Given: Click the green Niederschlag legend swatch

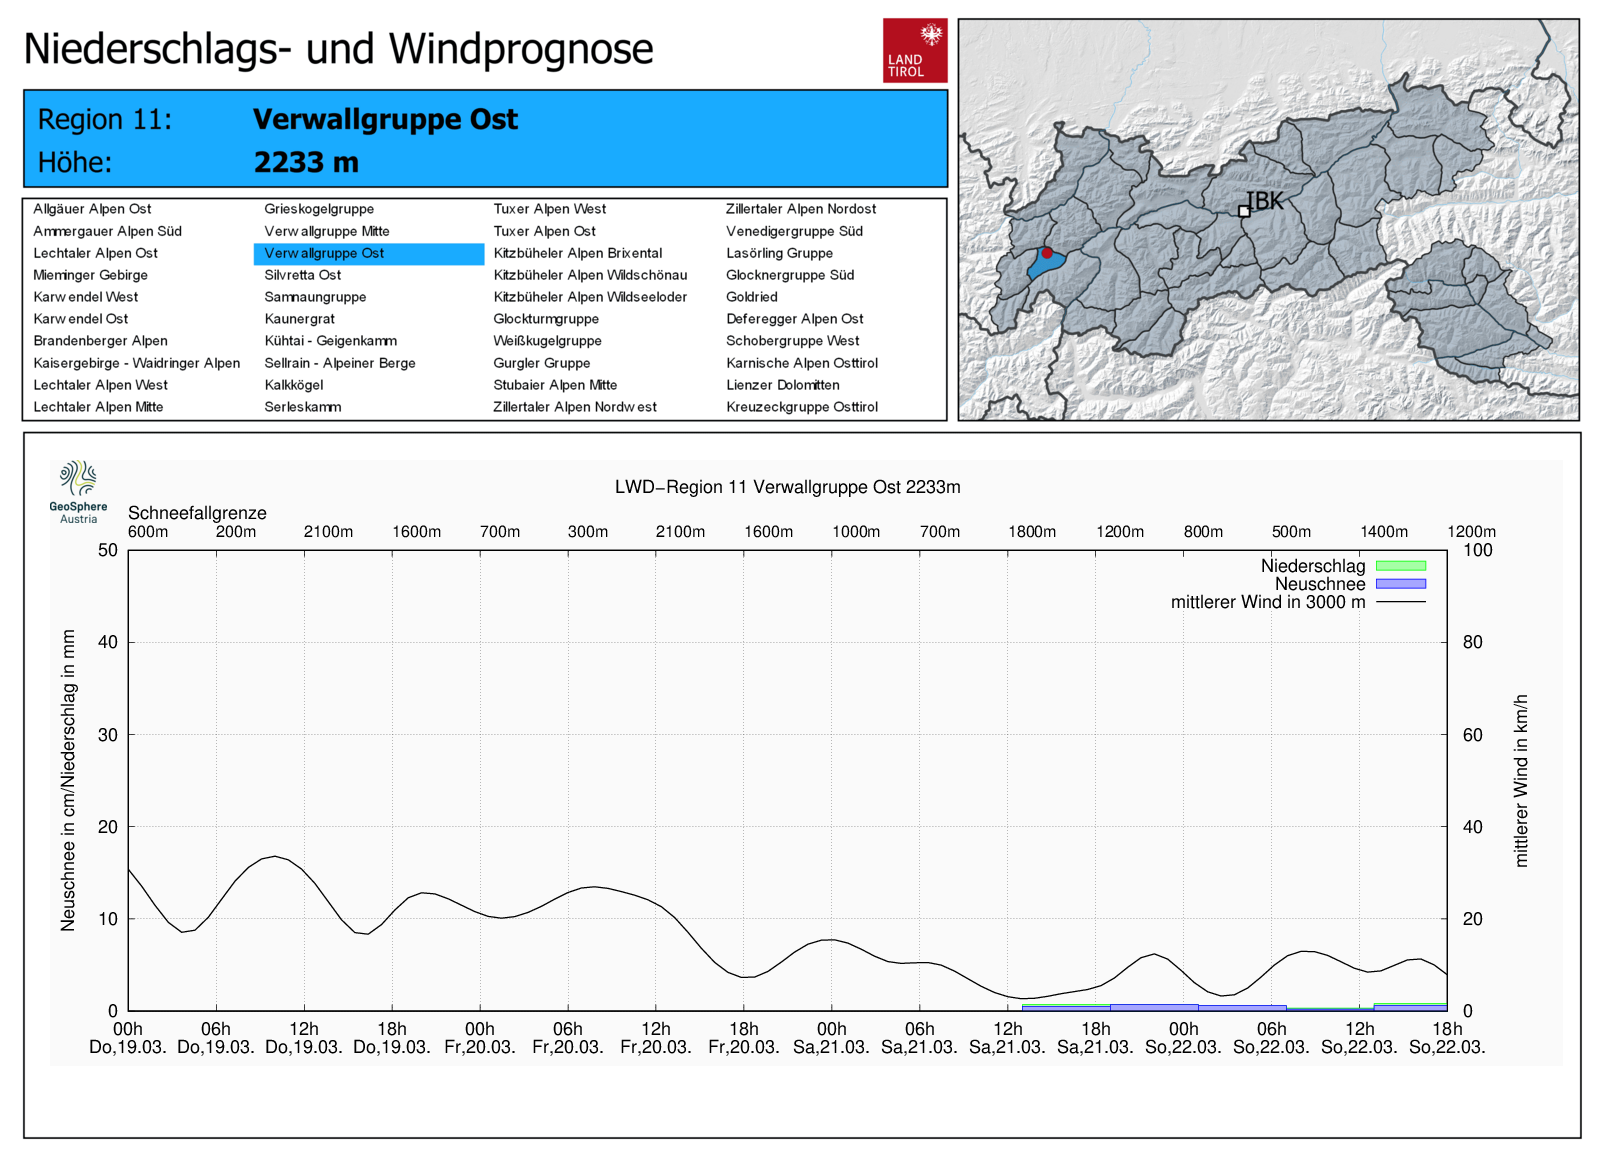Looking at the screenshot, I should tap(1400, 566).
